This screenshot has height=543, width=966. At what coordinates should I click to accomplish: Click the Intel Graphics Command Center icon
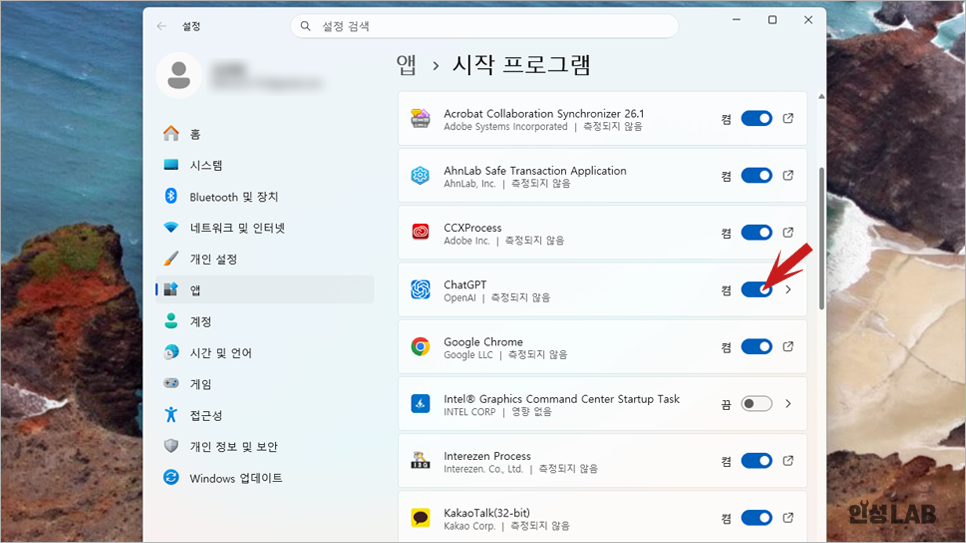pyautogui.click(x=420, y=404)
